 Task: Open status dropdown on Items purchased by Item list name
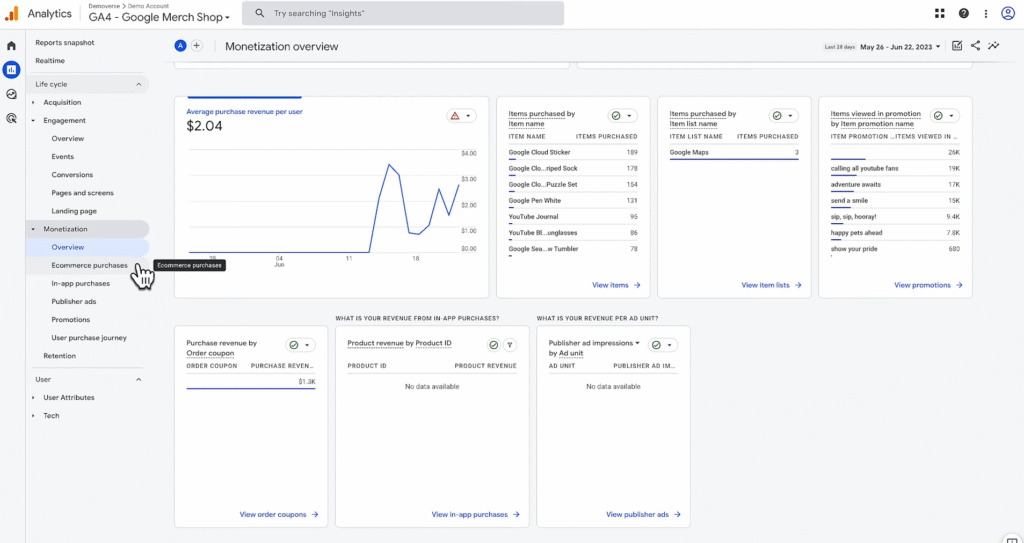[783, 116]
